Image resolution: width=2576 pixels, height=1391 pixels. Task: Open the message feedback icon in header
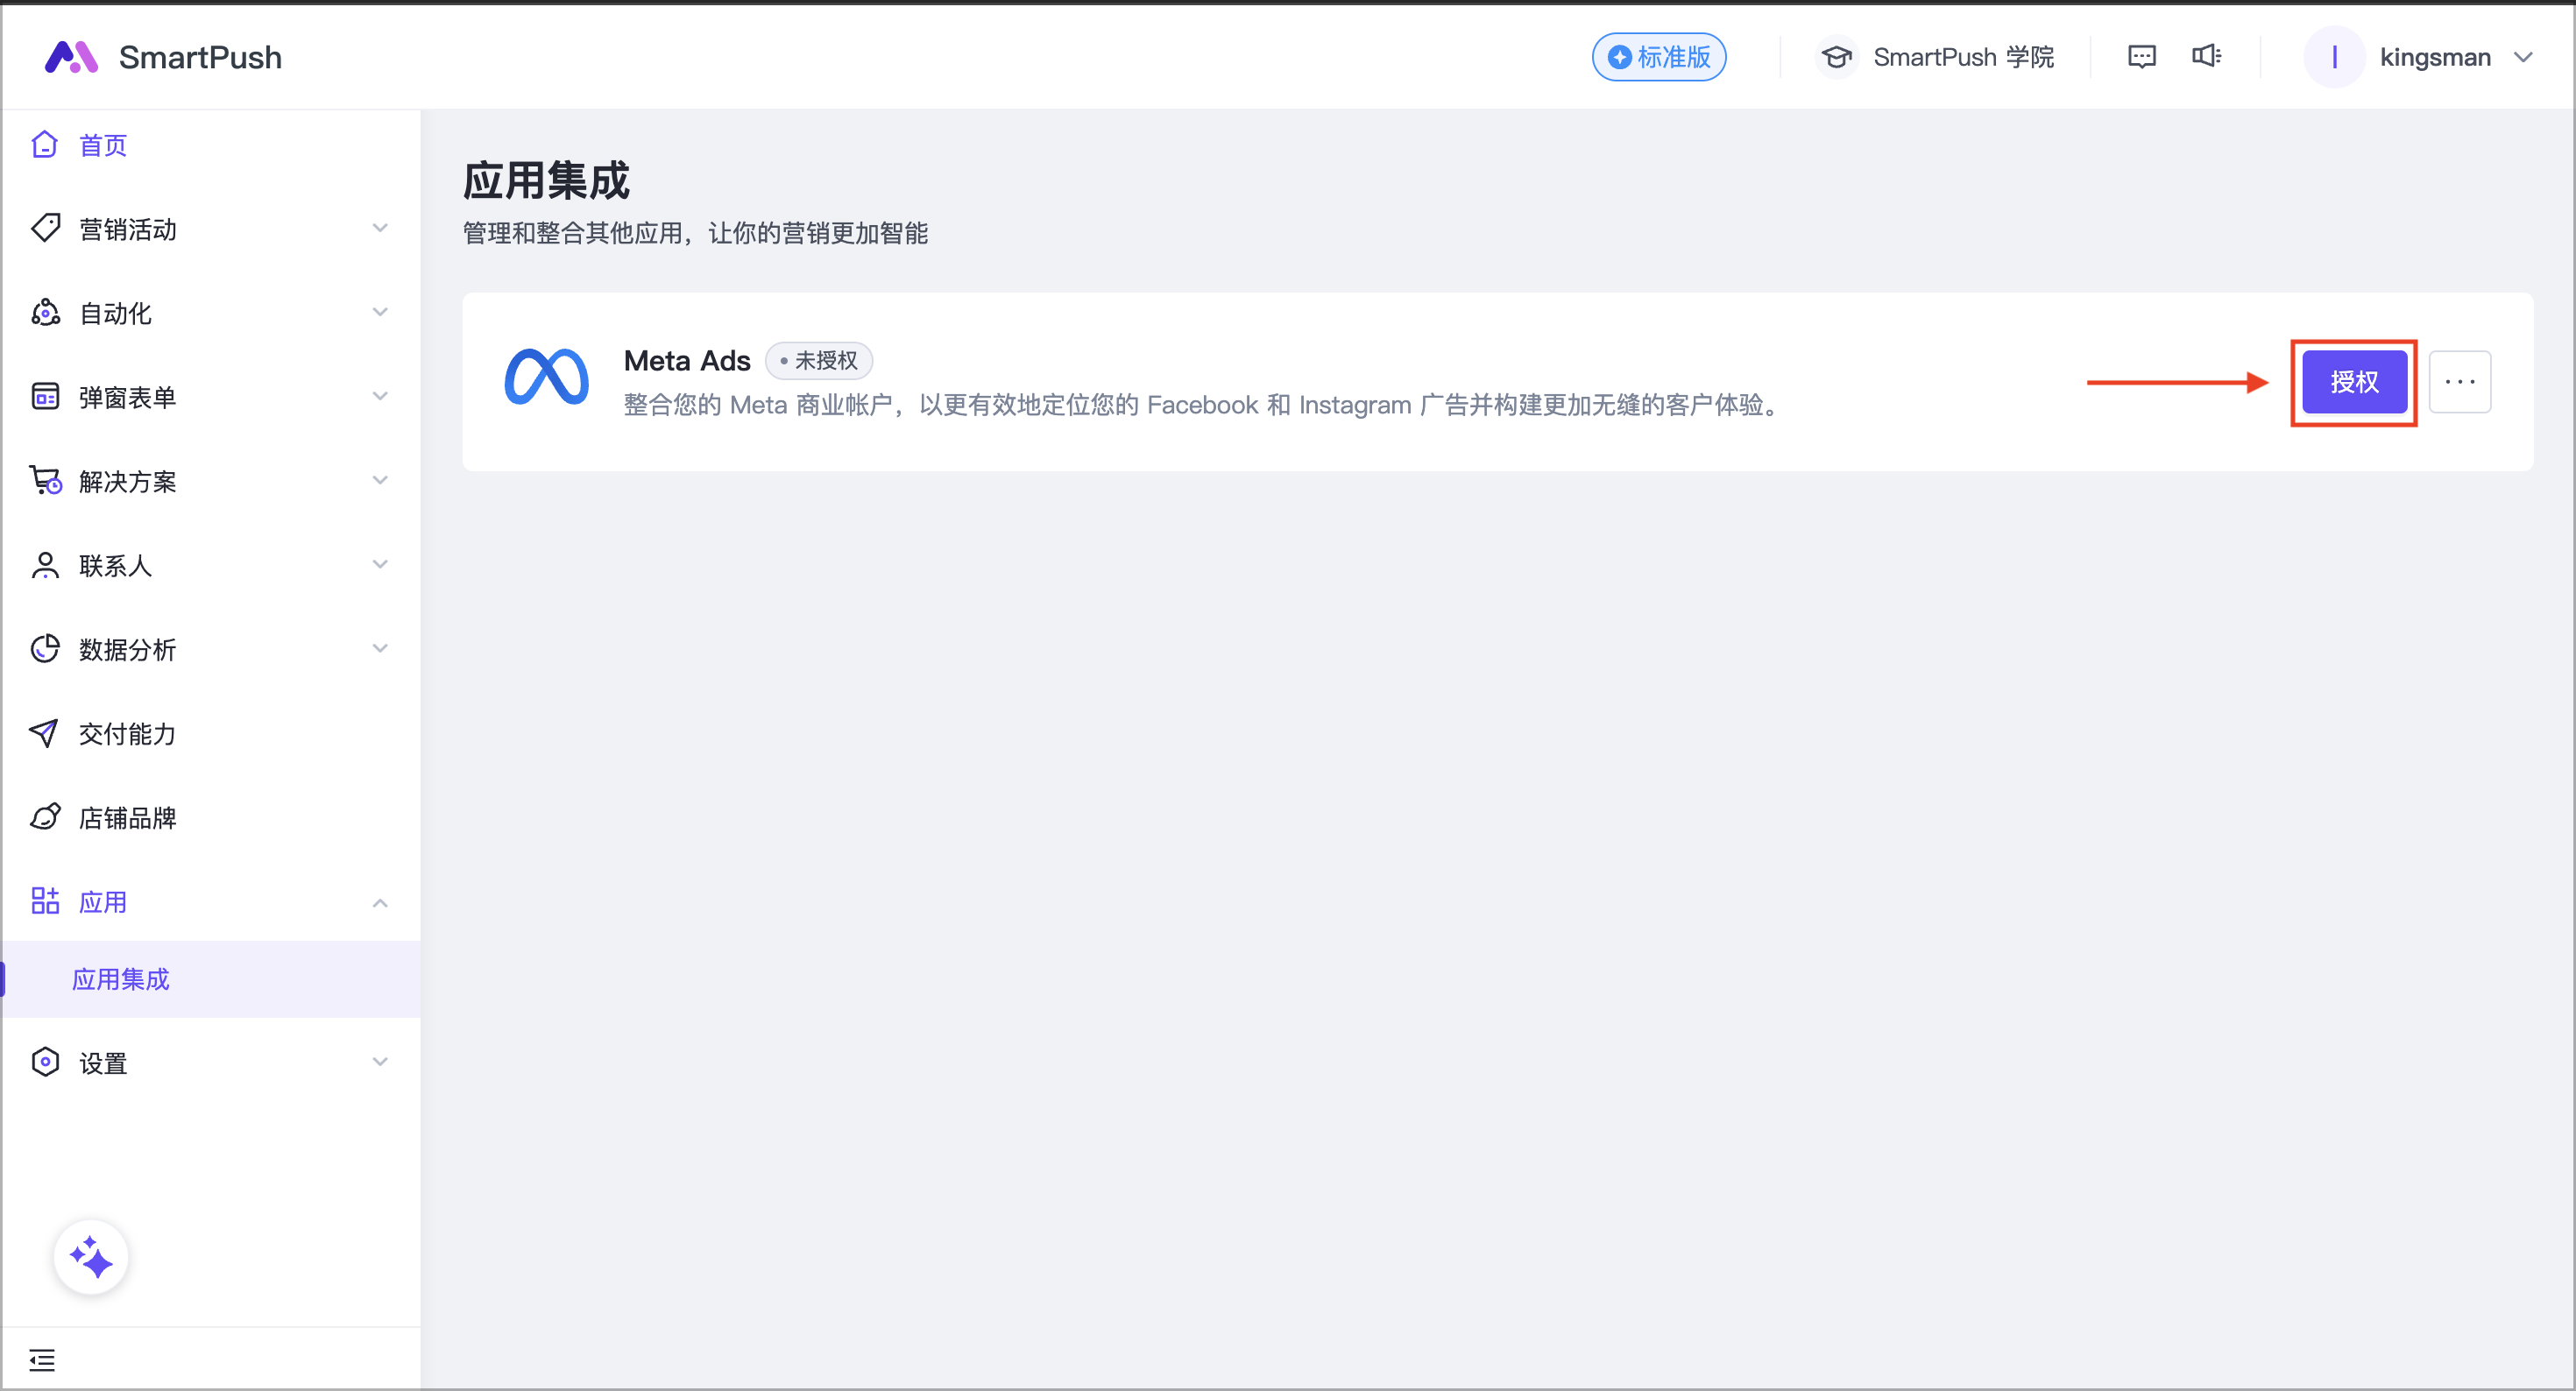tap(2141, 57)
